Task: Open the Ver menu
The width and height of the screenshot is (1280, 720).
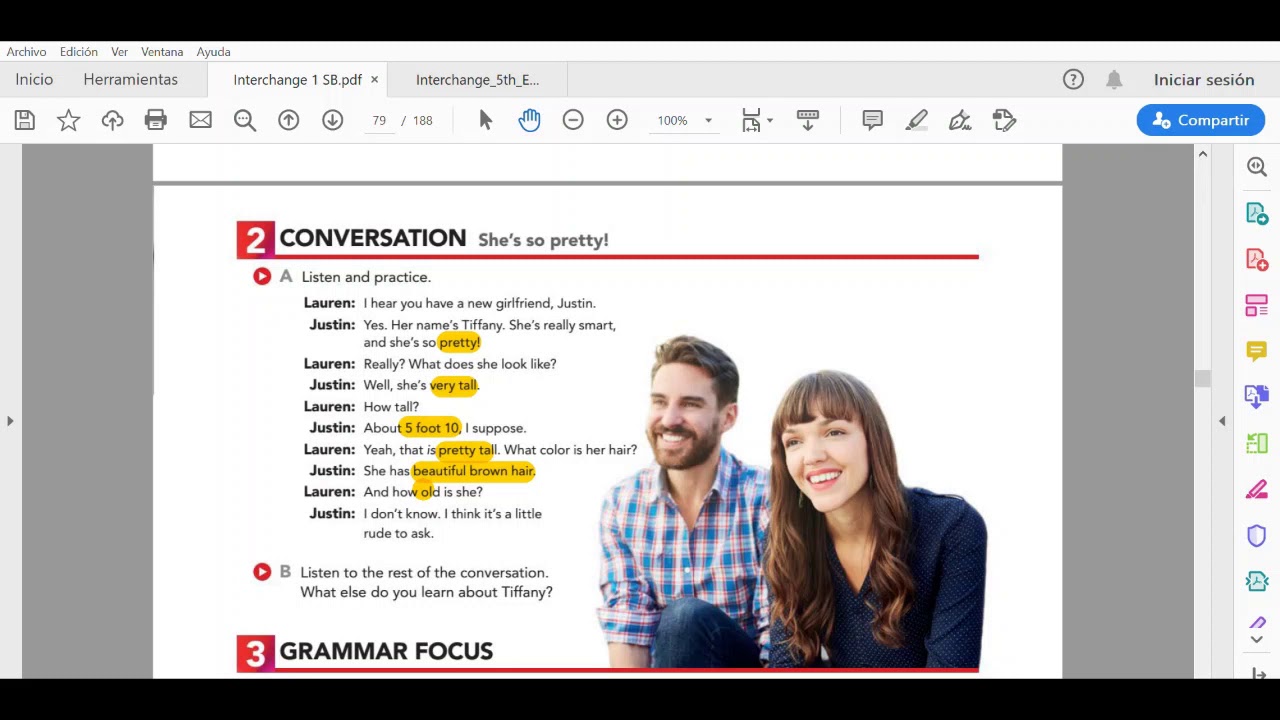Action: click(119, 52)
